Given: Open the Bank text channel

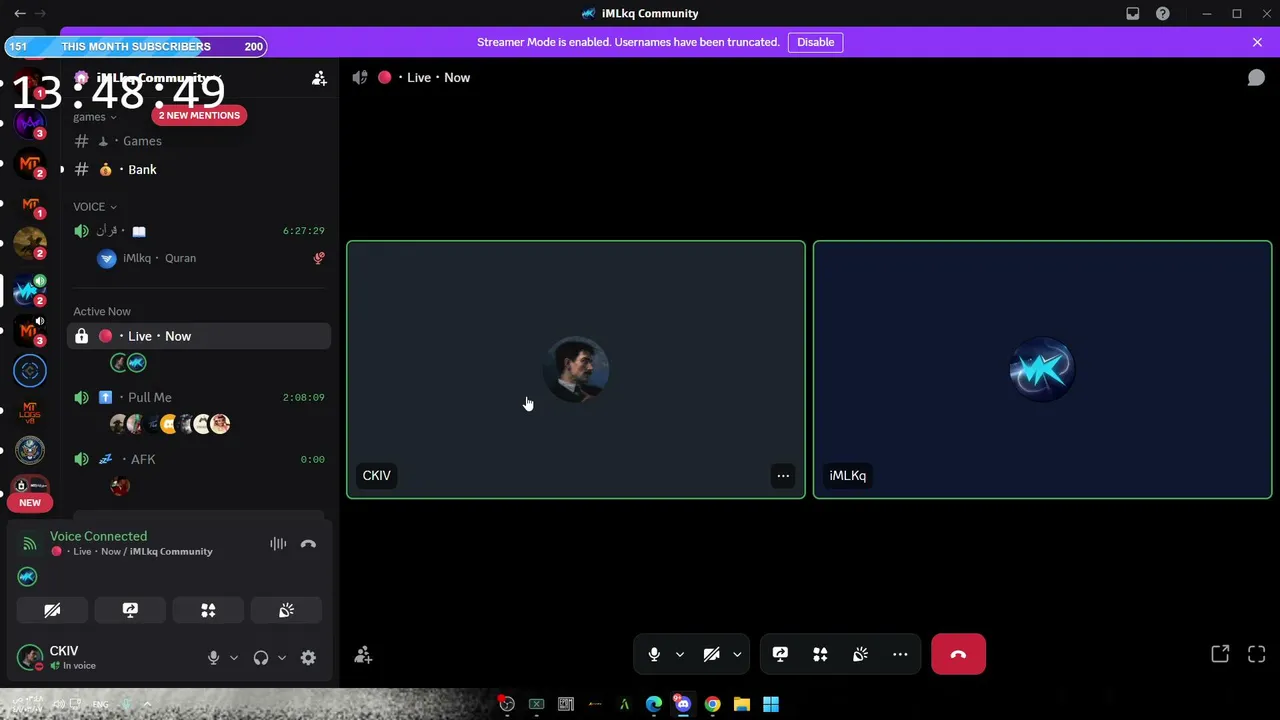Looking at the screenshot, I should tap(199, 169).
